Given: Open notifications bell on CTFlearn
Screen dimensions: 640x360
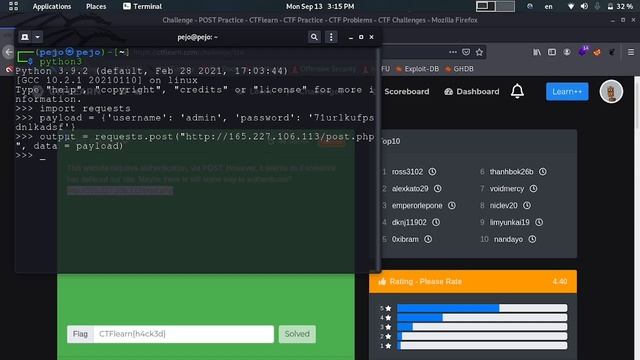Looking at the screenshot, I should (x=517, y=91).
